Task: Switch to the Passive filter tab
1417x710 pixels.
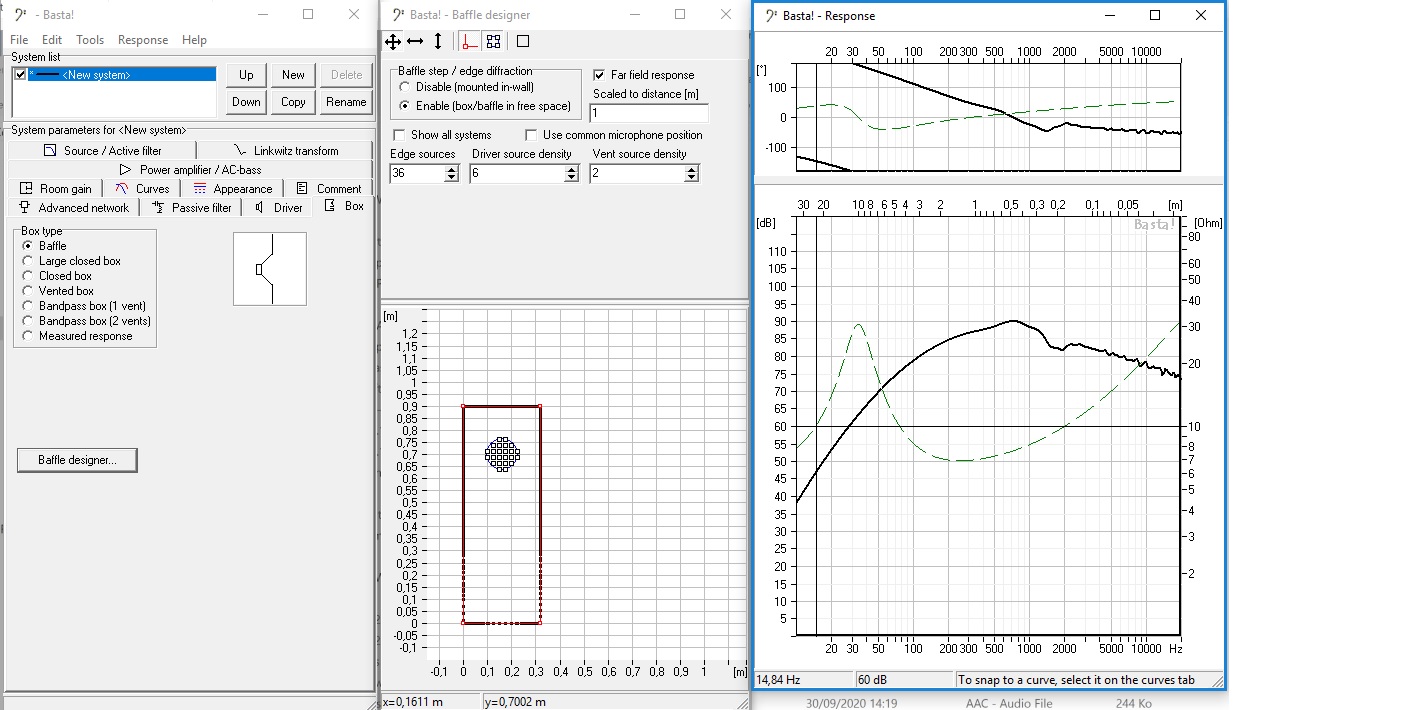Action: (x=192, y=207)
